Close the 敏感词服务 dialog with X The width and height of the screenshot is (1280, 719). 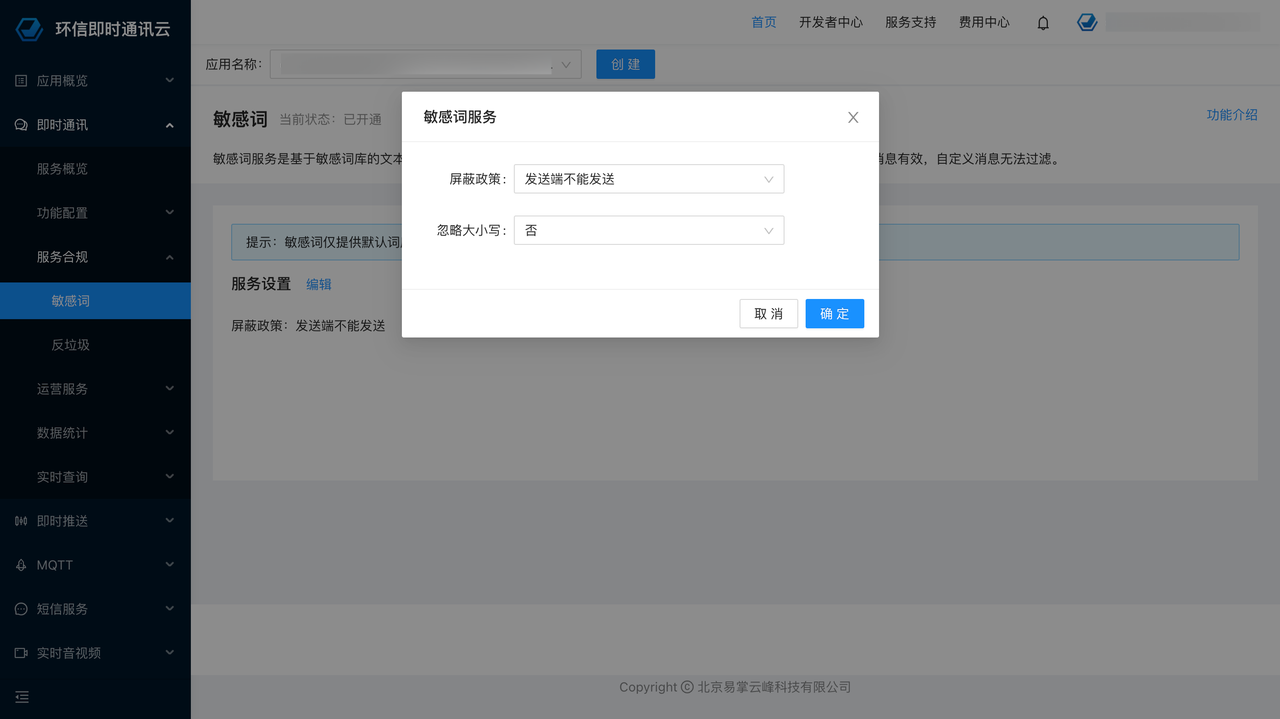(853, 117)
